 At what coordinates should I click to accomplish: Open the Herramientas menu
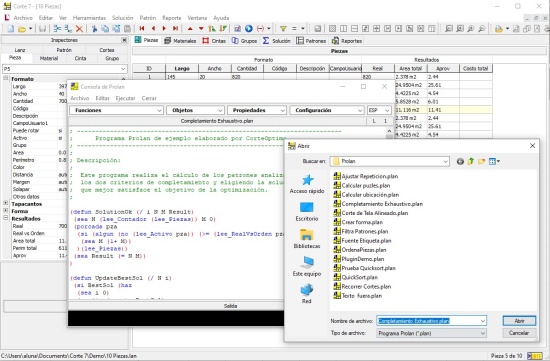tap(89, 18)
